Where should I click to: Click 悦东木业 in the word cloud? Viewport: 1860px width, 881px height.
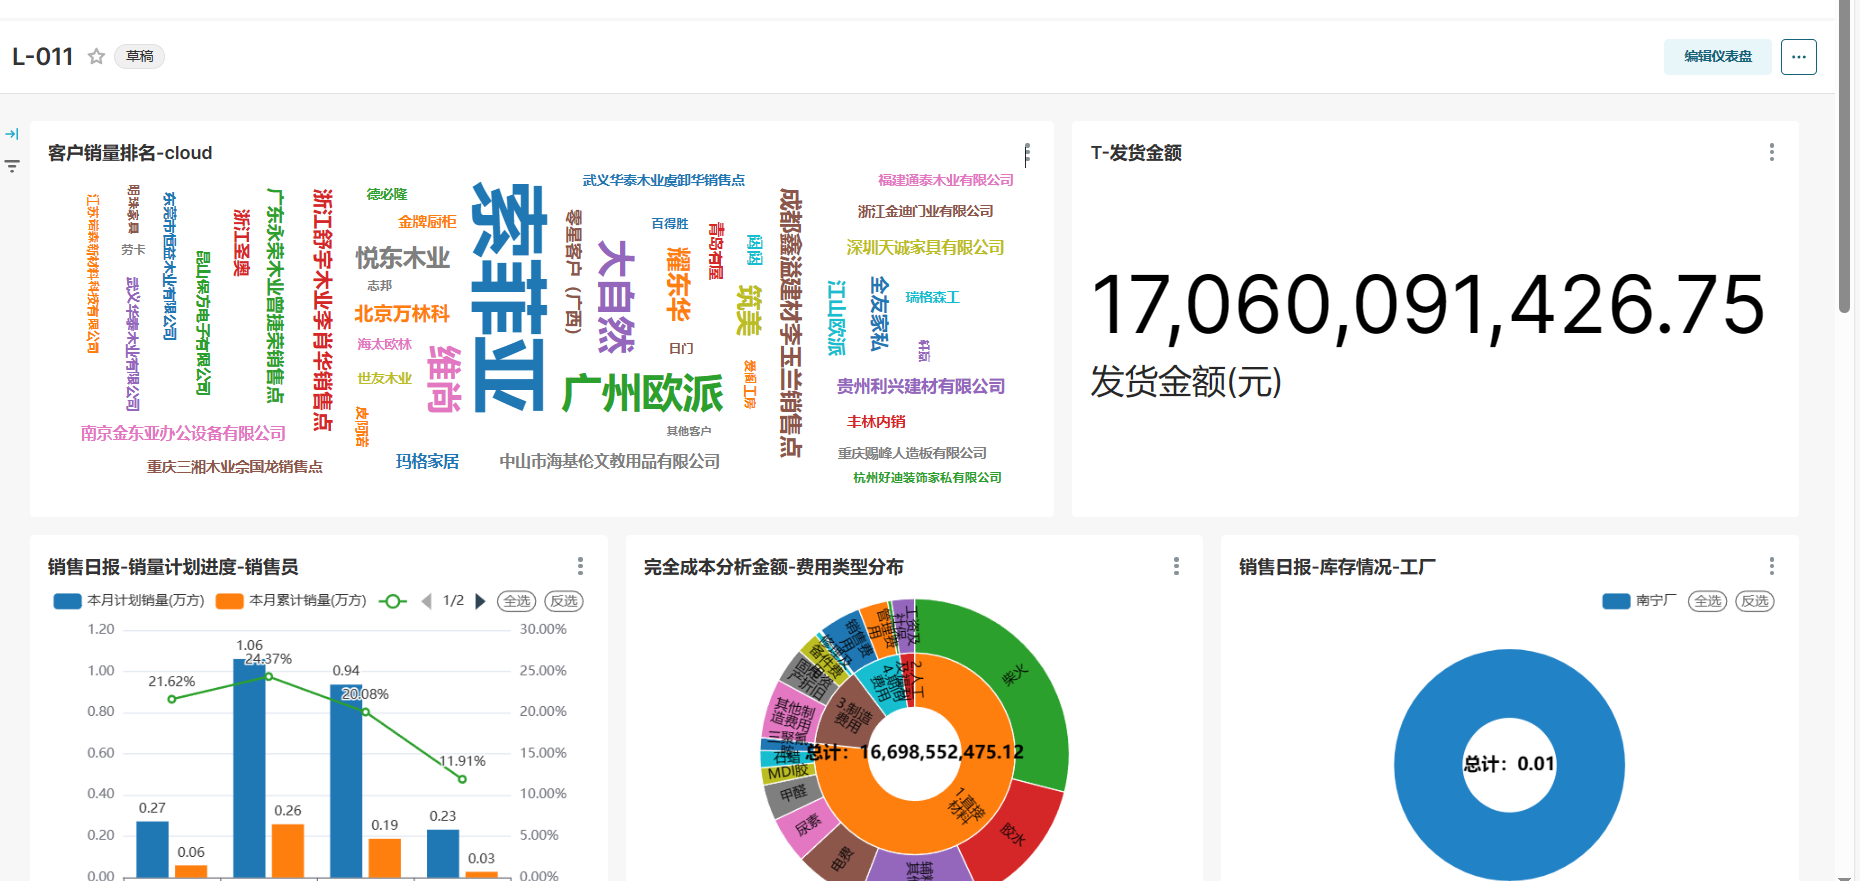click(403, 258)
